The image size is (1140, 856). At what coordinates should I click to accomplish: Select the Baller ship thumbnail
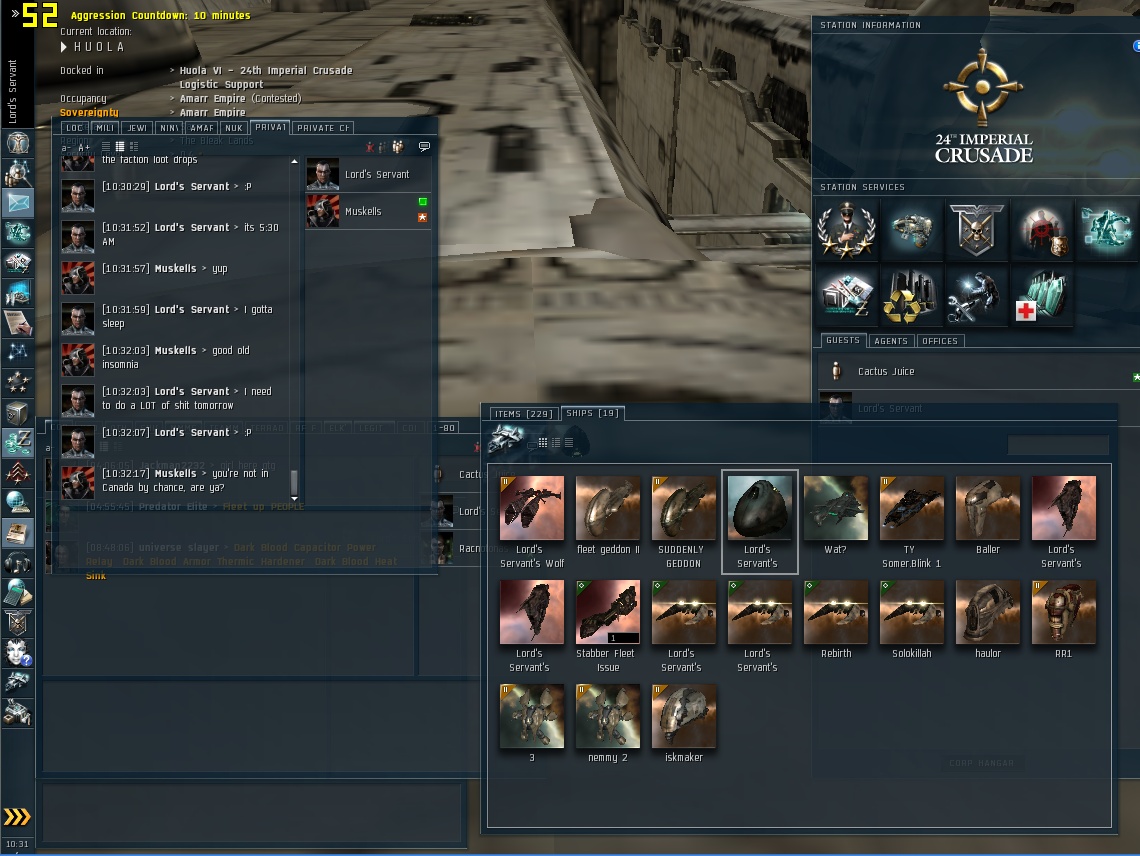[987, 508]
